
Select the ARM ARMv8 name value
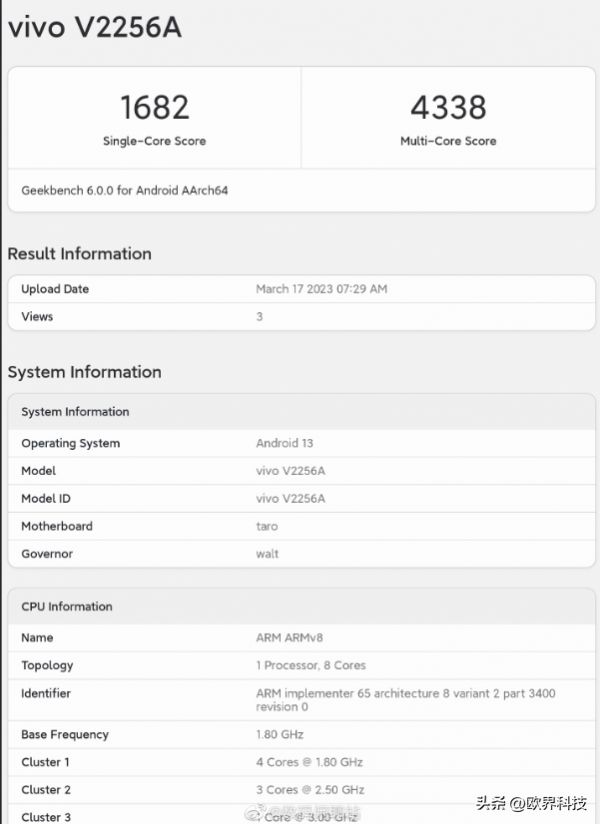click(288, 638)
